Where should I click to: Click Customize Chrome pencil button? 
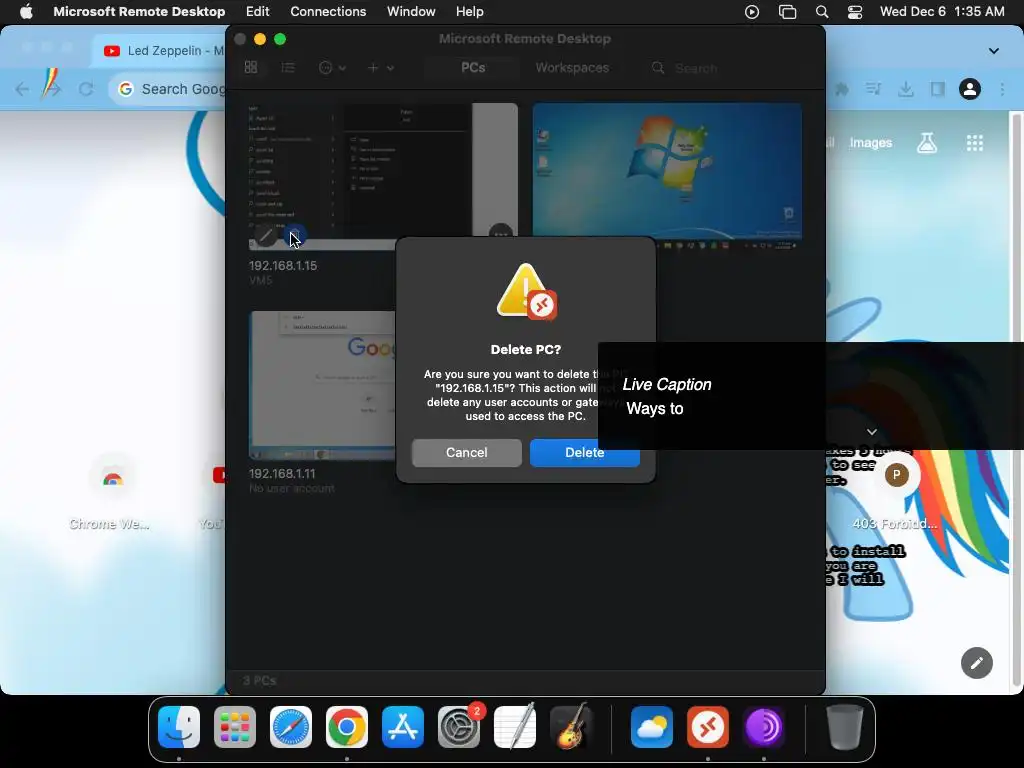[x=976, y=664]
